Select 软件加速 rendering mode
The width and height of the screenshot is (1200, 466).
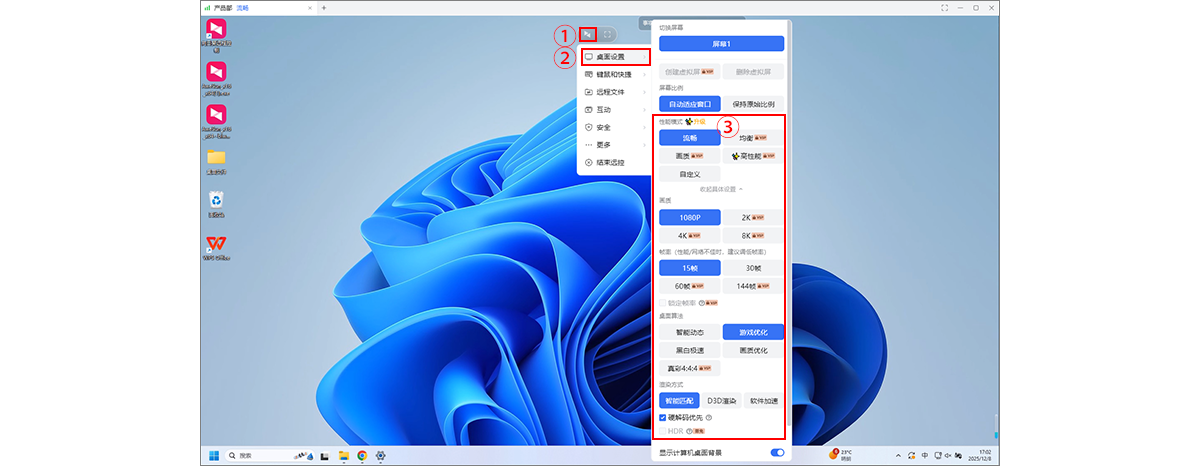tap(764, 400)
